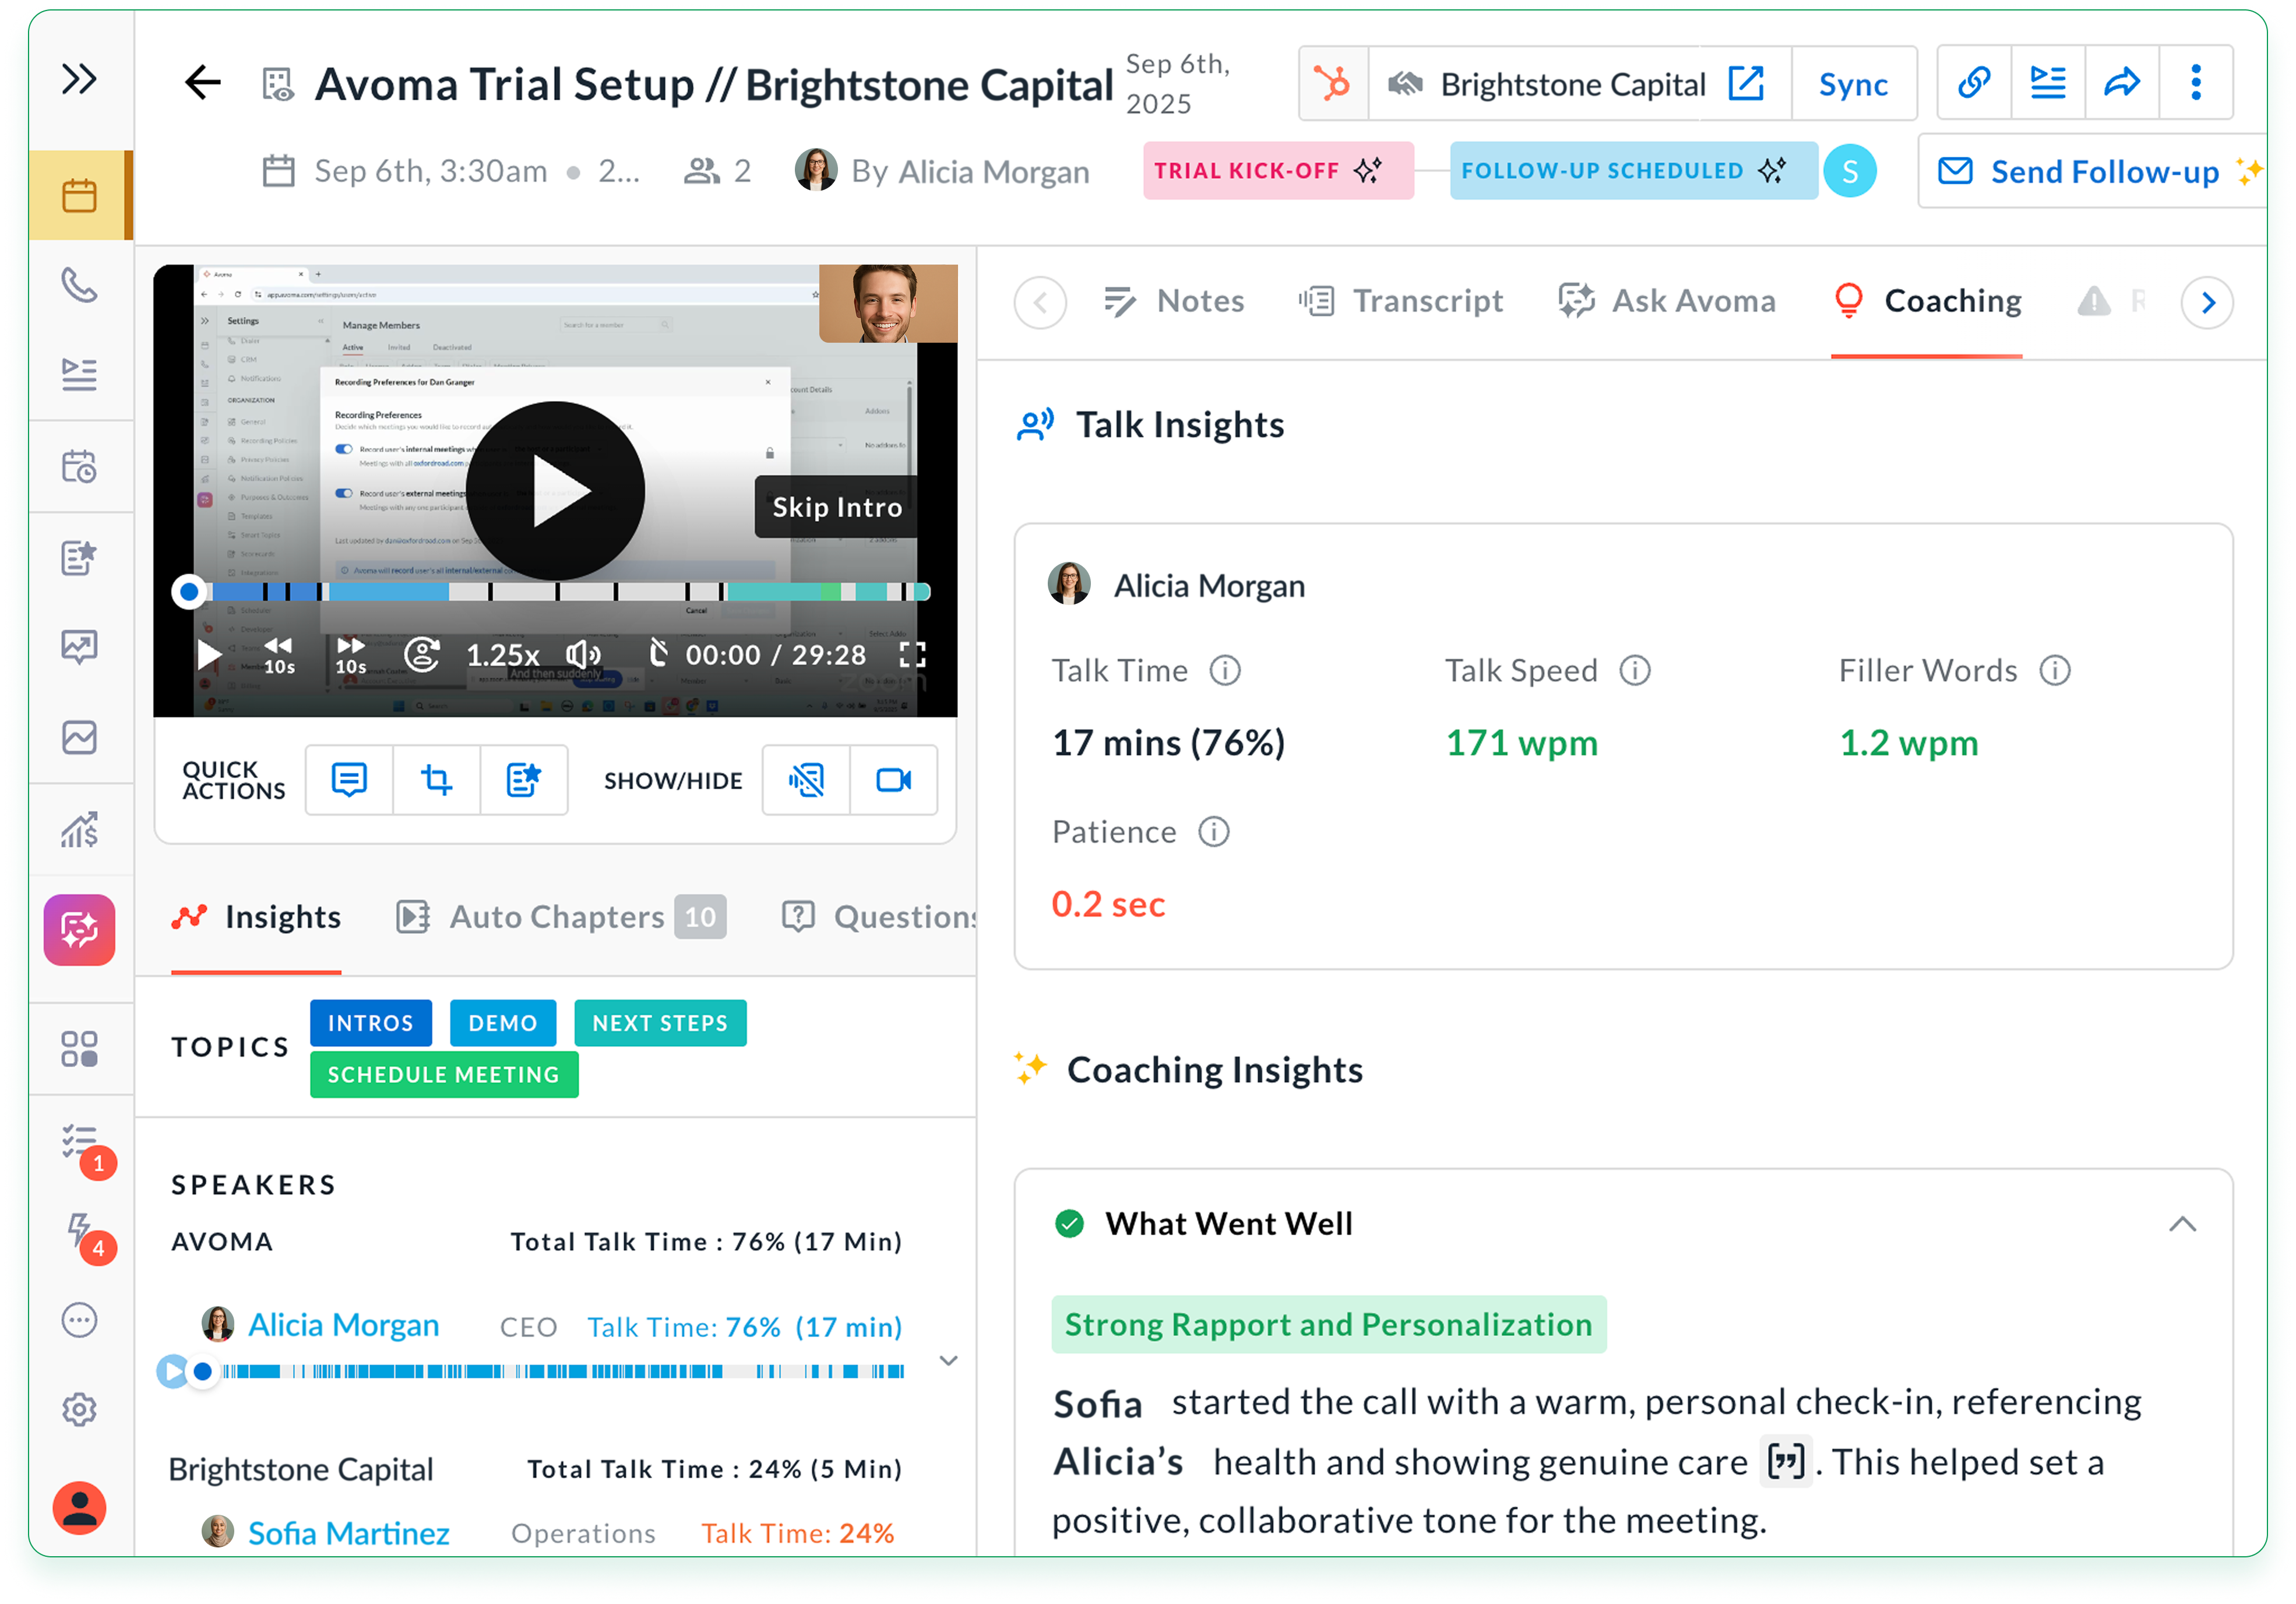Switch to the Ask Avoma tab
The image size is (2296, 1604).
click(1667, 301)
